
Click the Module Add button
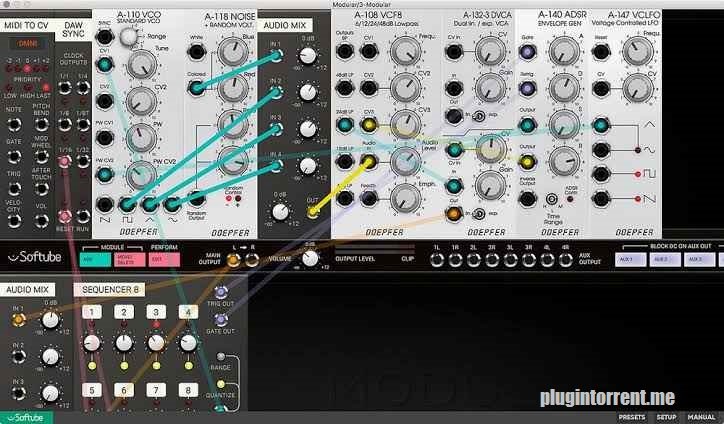click(95, 260)
